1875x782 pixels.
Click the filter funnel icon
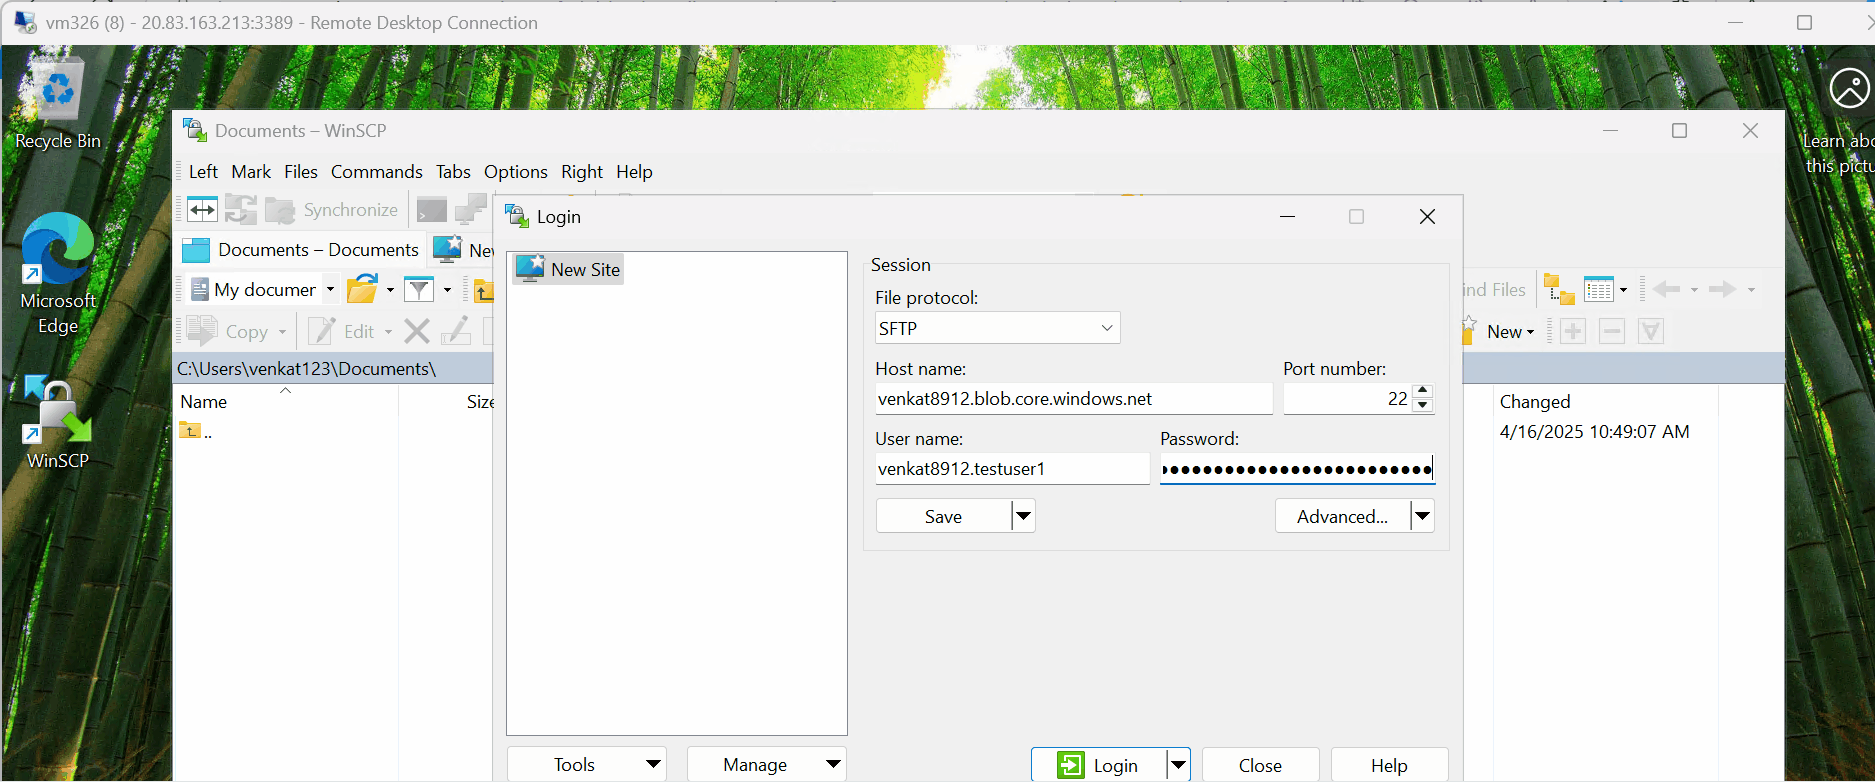418,290
